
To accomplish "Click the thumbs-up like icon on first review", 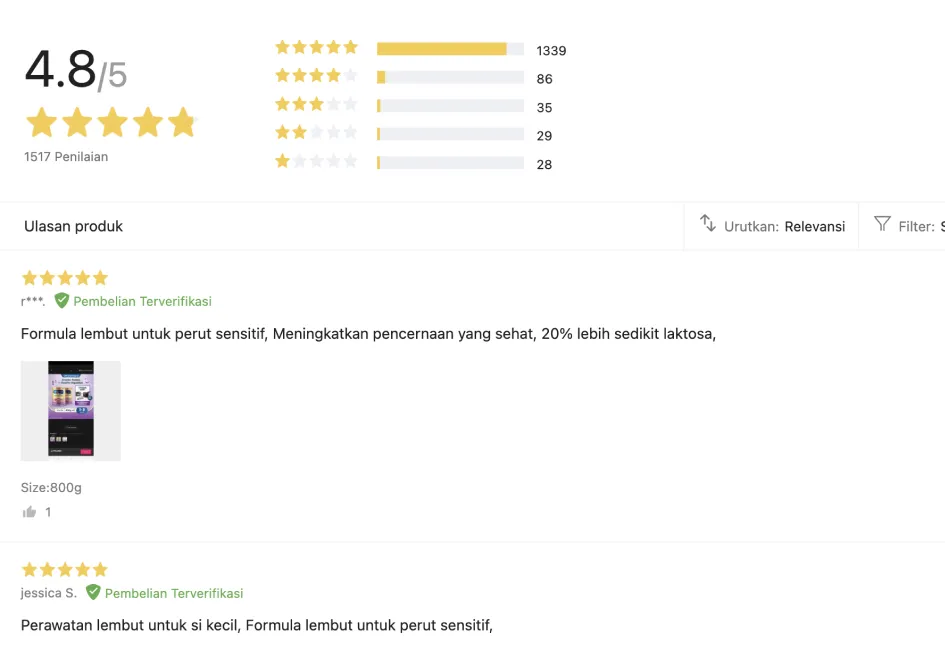I will (30, 512).
